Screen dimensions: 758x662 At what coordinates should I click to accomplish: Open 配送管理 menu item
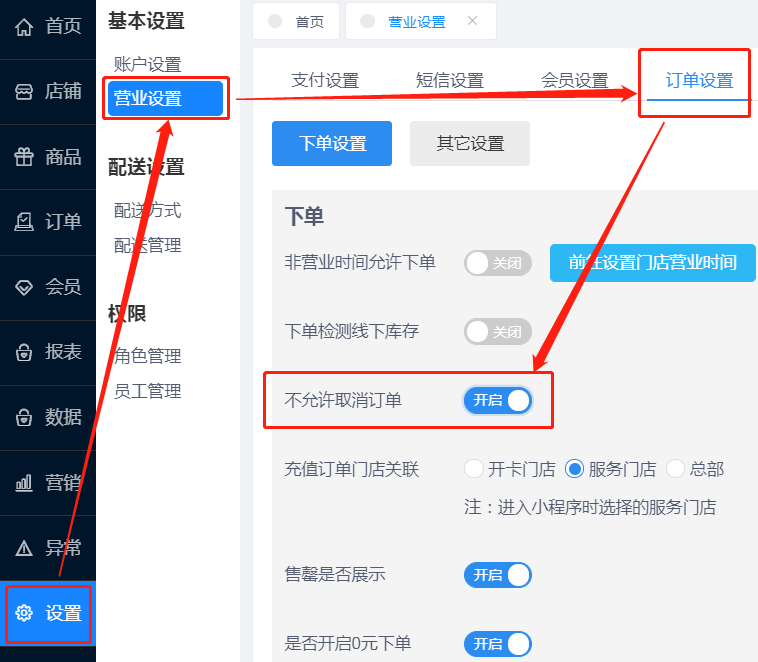coord(147,245)
